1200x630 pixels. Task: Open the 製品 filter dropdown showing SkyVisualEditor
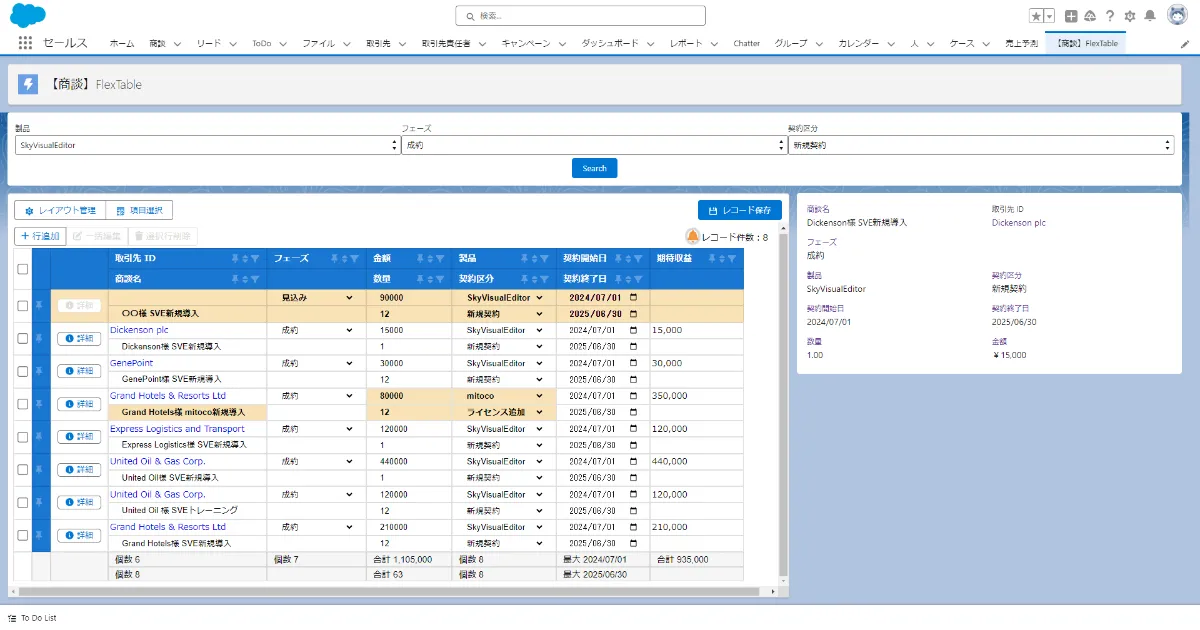click(207, 145)
